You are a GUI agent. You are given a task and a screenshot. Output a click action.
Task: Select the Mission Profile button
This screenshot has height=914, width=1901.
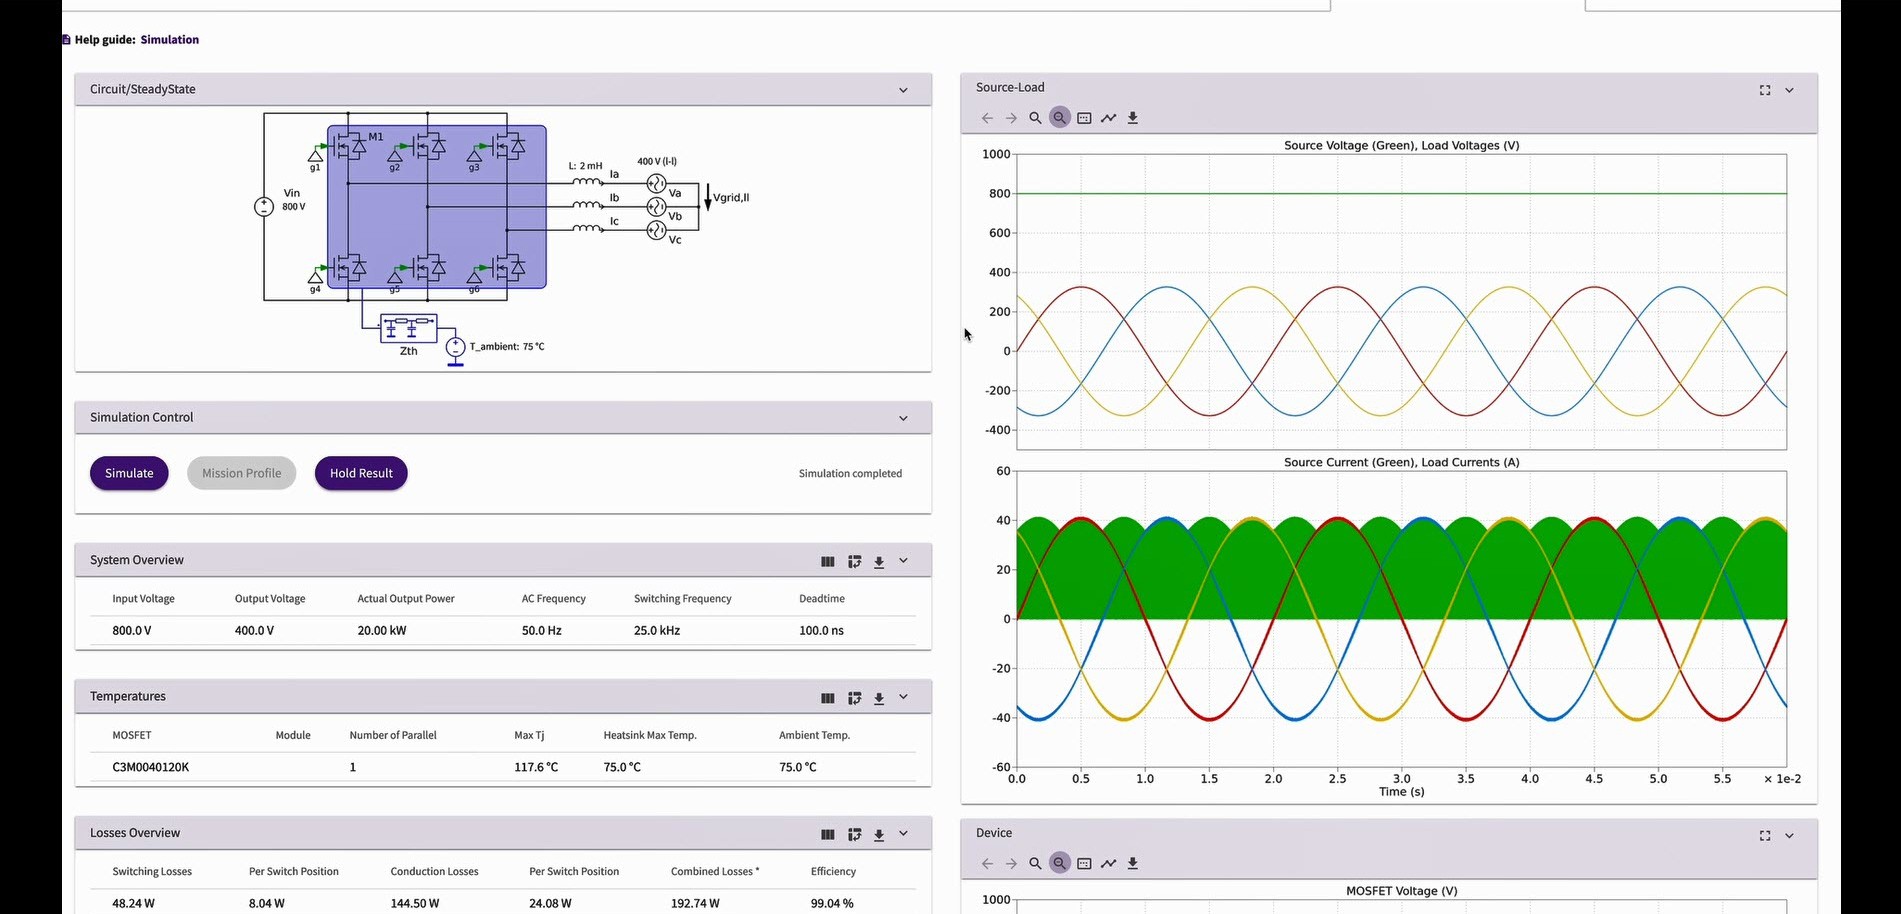pos(241,473)
